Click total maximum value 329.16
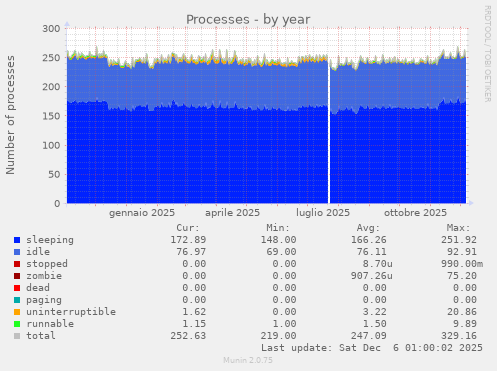 [x=459, y=336]
